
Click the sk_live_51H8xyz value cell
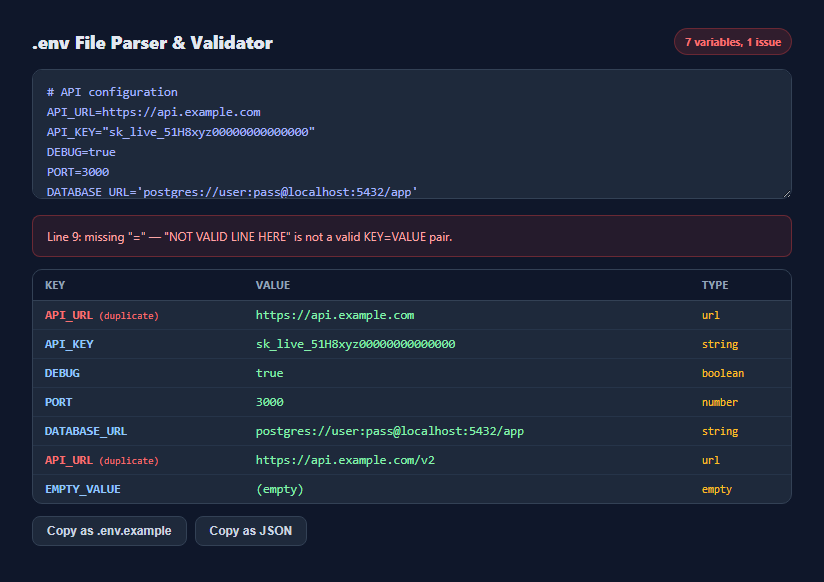(355, 344)
